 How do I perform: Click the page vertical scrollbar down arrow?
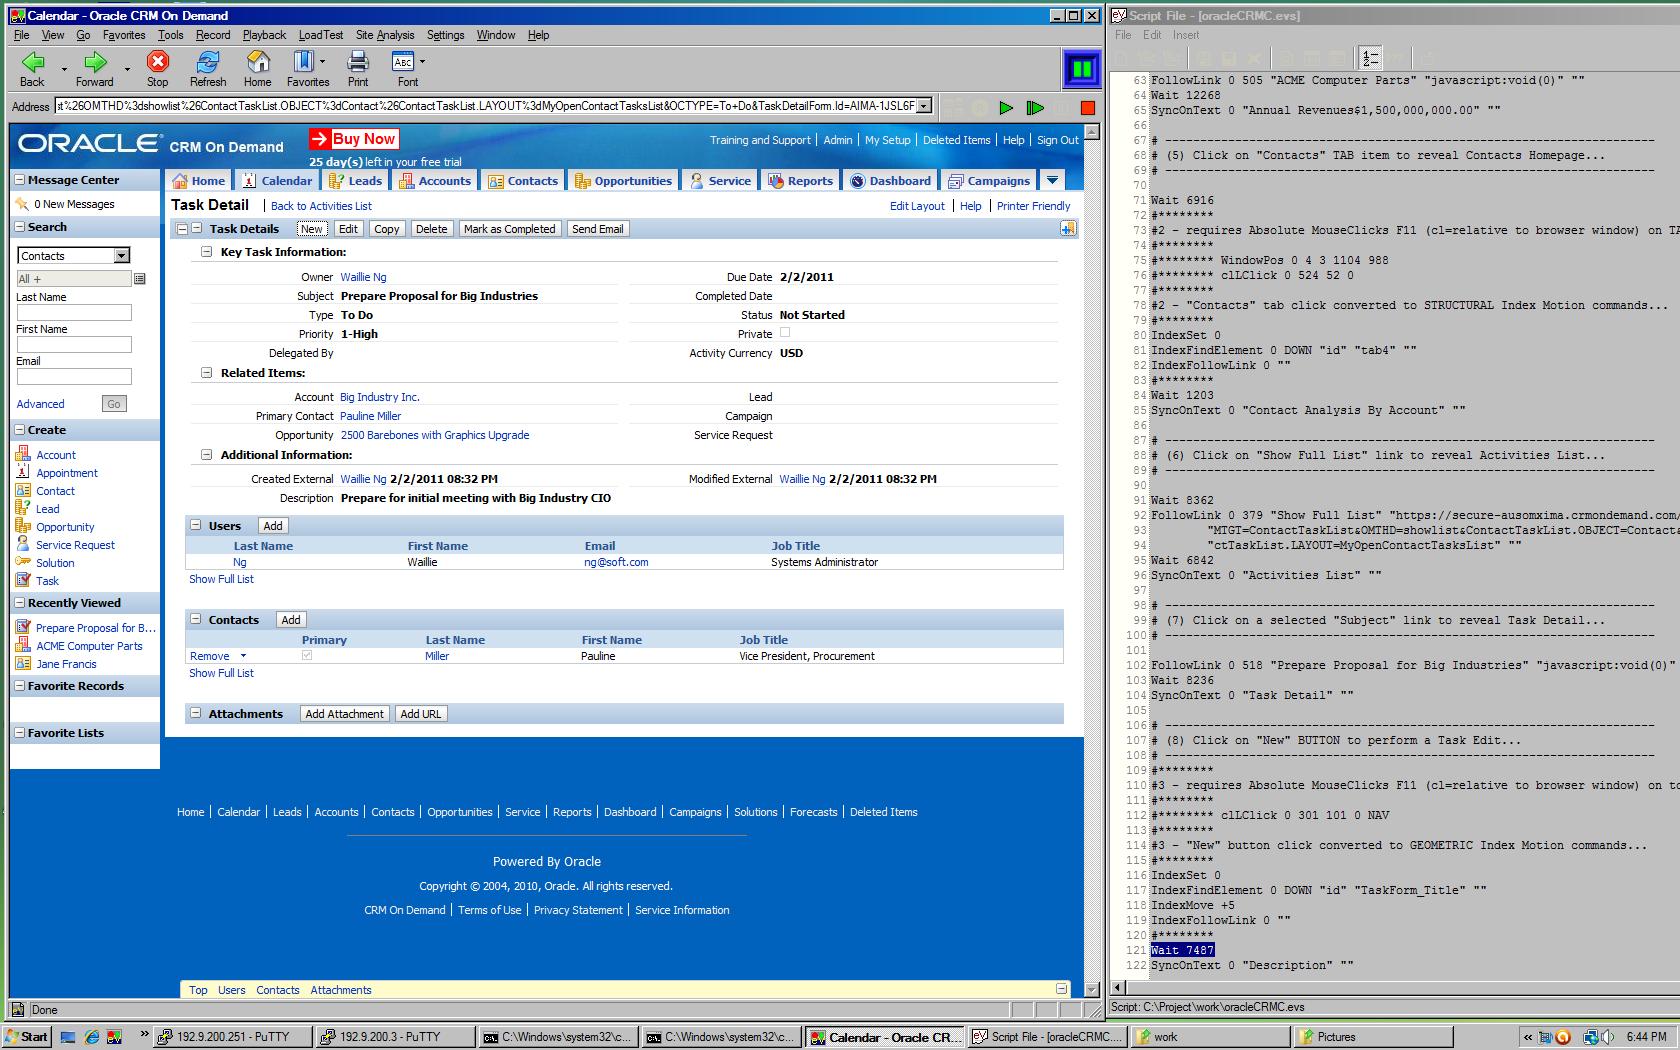tap(1092, 989)
